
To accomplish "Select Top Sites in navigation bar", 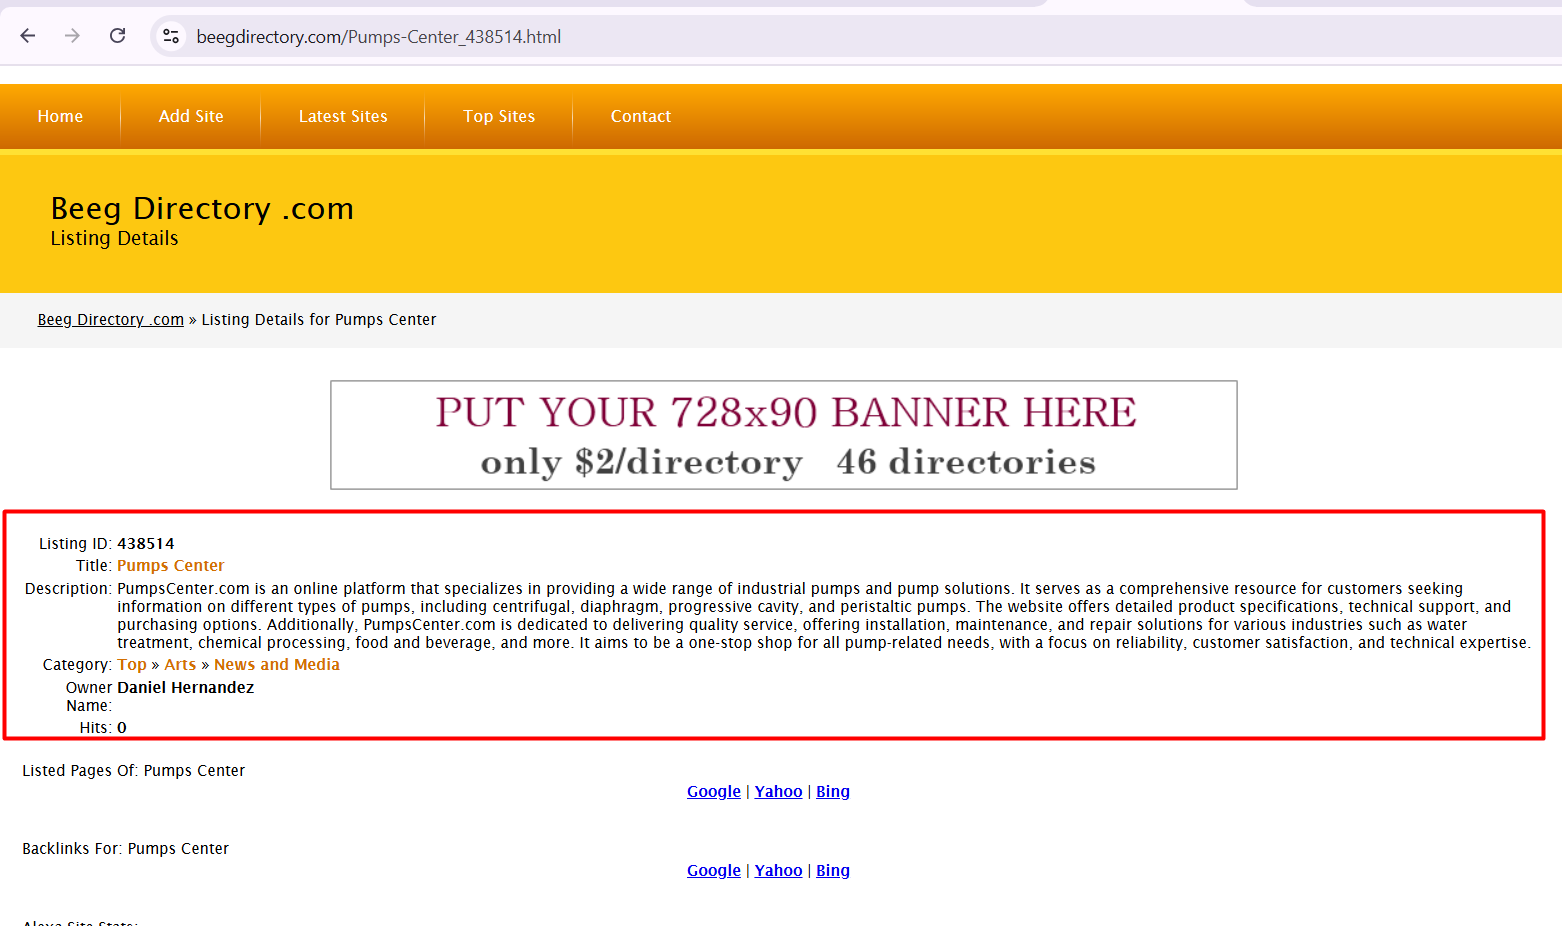I will [499, 116].
